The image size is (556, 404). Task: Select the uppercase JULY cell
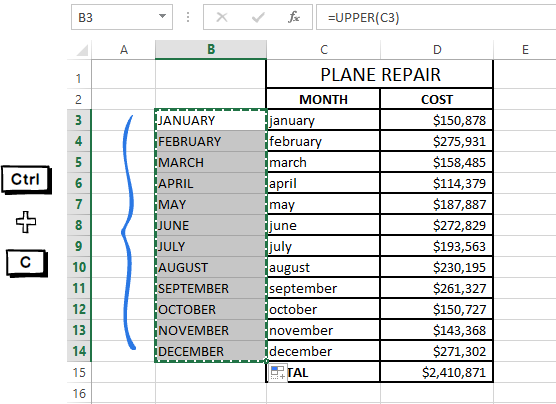pos(211,246)
